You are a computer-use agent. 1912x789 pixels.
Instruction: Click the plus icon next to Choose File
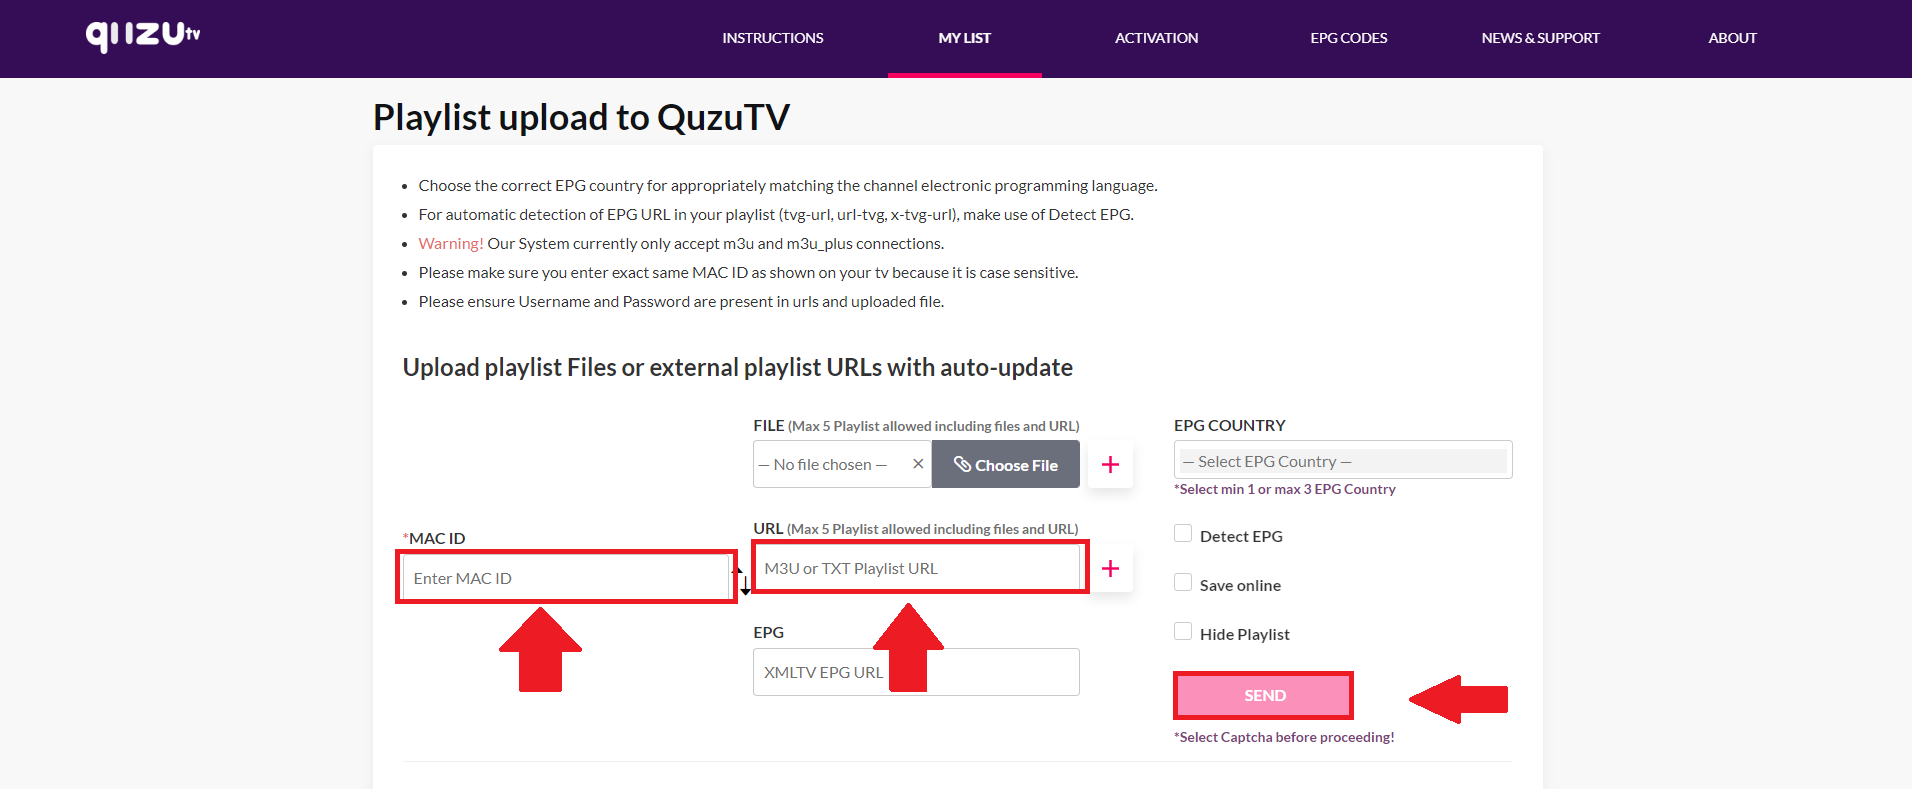tap(1110, 464)
